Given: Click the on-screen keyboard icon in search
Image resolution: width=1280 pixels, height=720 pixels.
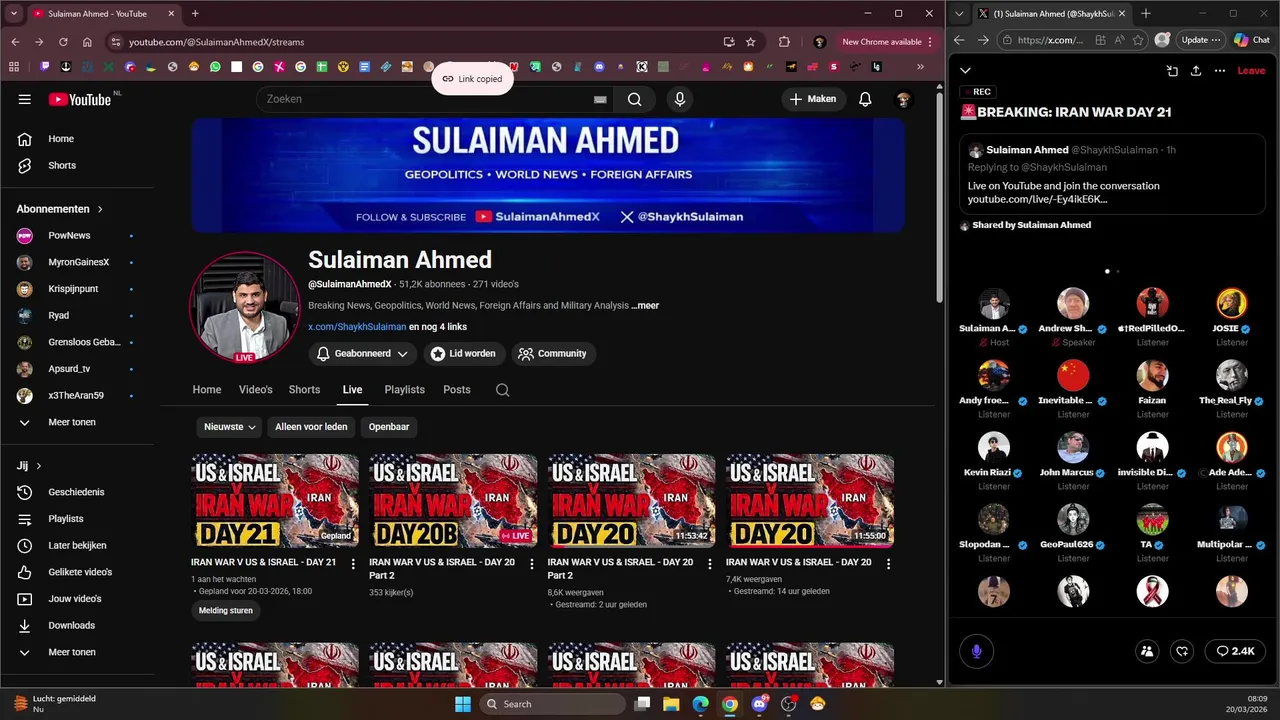Looking at the screenshot, I should click(x=600, y=99).
